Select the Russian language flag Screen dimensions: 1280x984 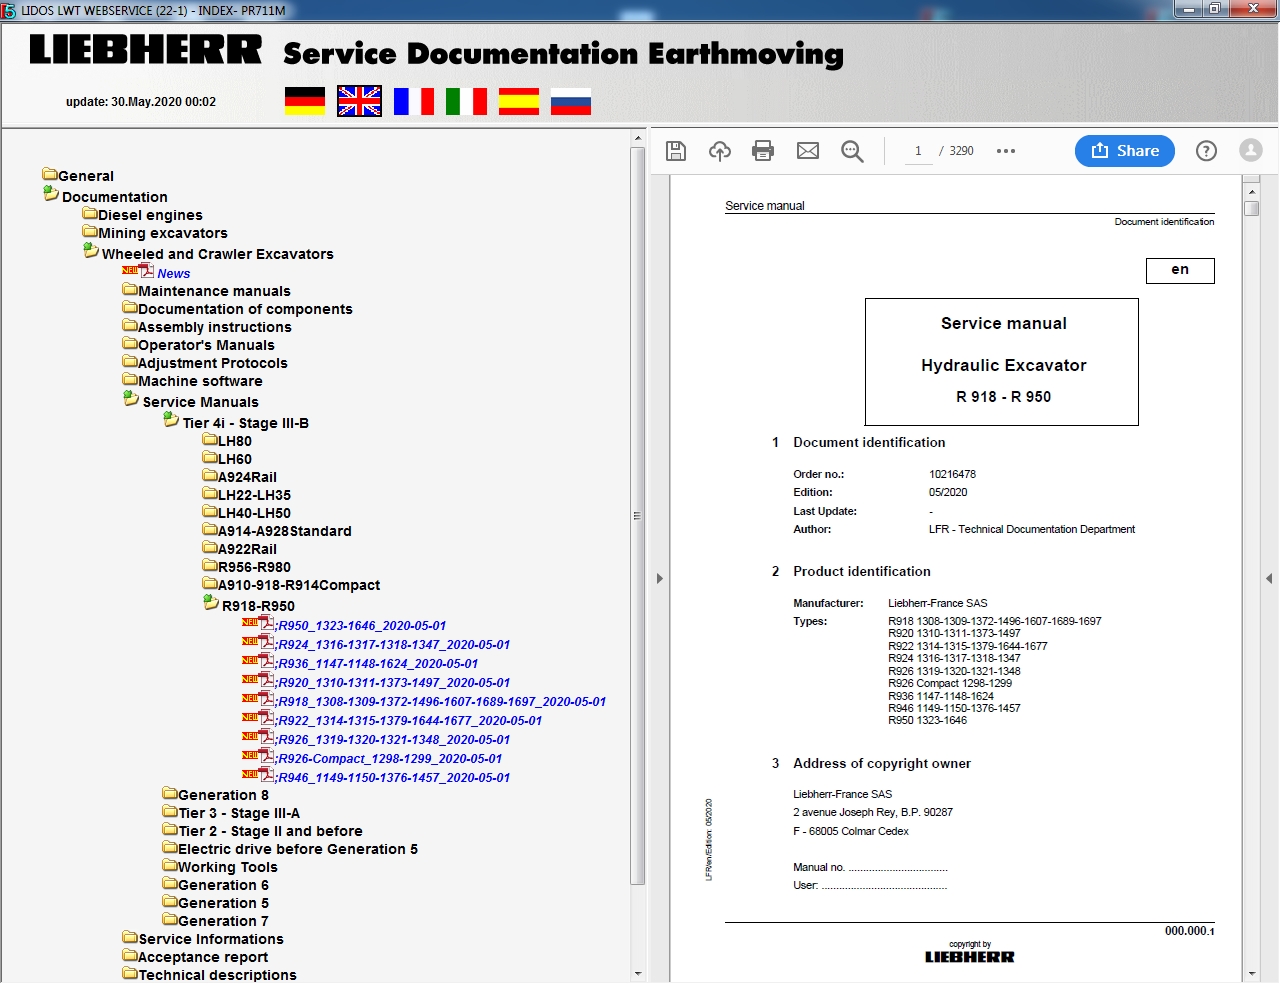pos(570,101)
